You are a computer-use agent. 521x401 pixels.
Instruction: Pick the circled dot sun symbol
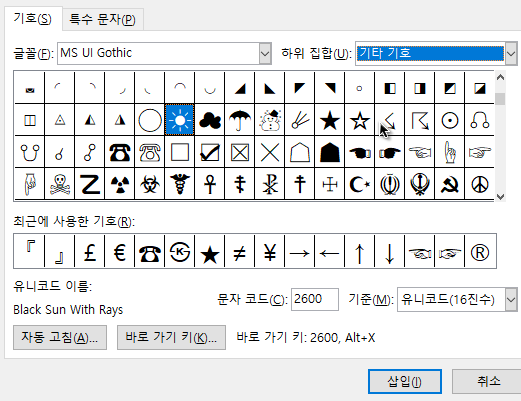point(450,120)
